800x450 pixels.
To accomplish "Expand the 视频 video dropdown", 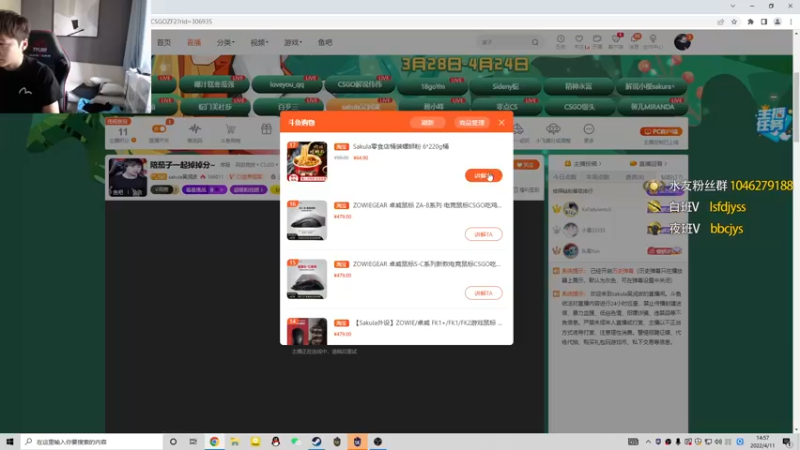I will click(259, 42).
